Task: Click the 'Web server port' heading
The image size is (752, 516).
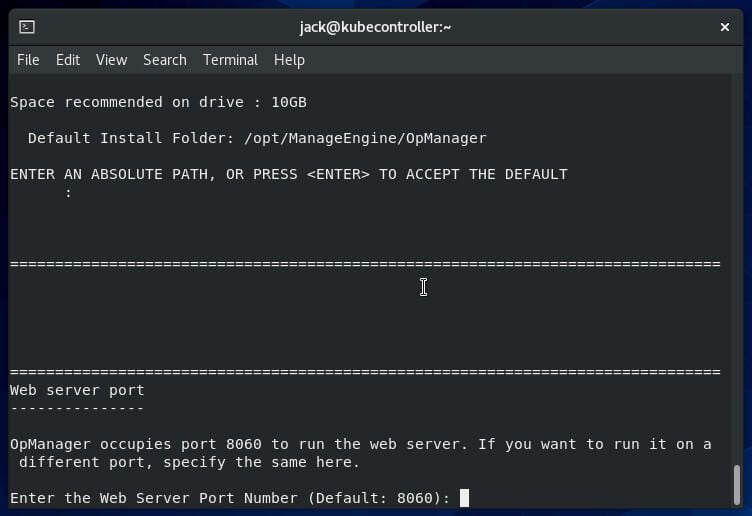Action: [x=77, y=390]
